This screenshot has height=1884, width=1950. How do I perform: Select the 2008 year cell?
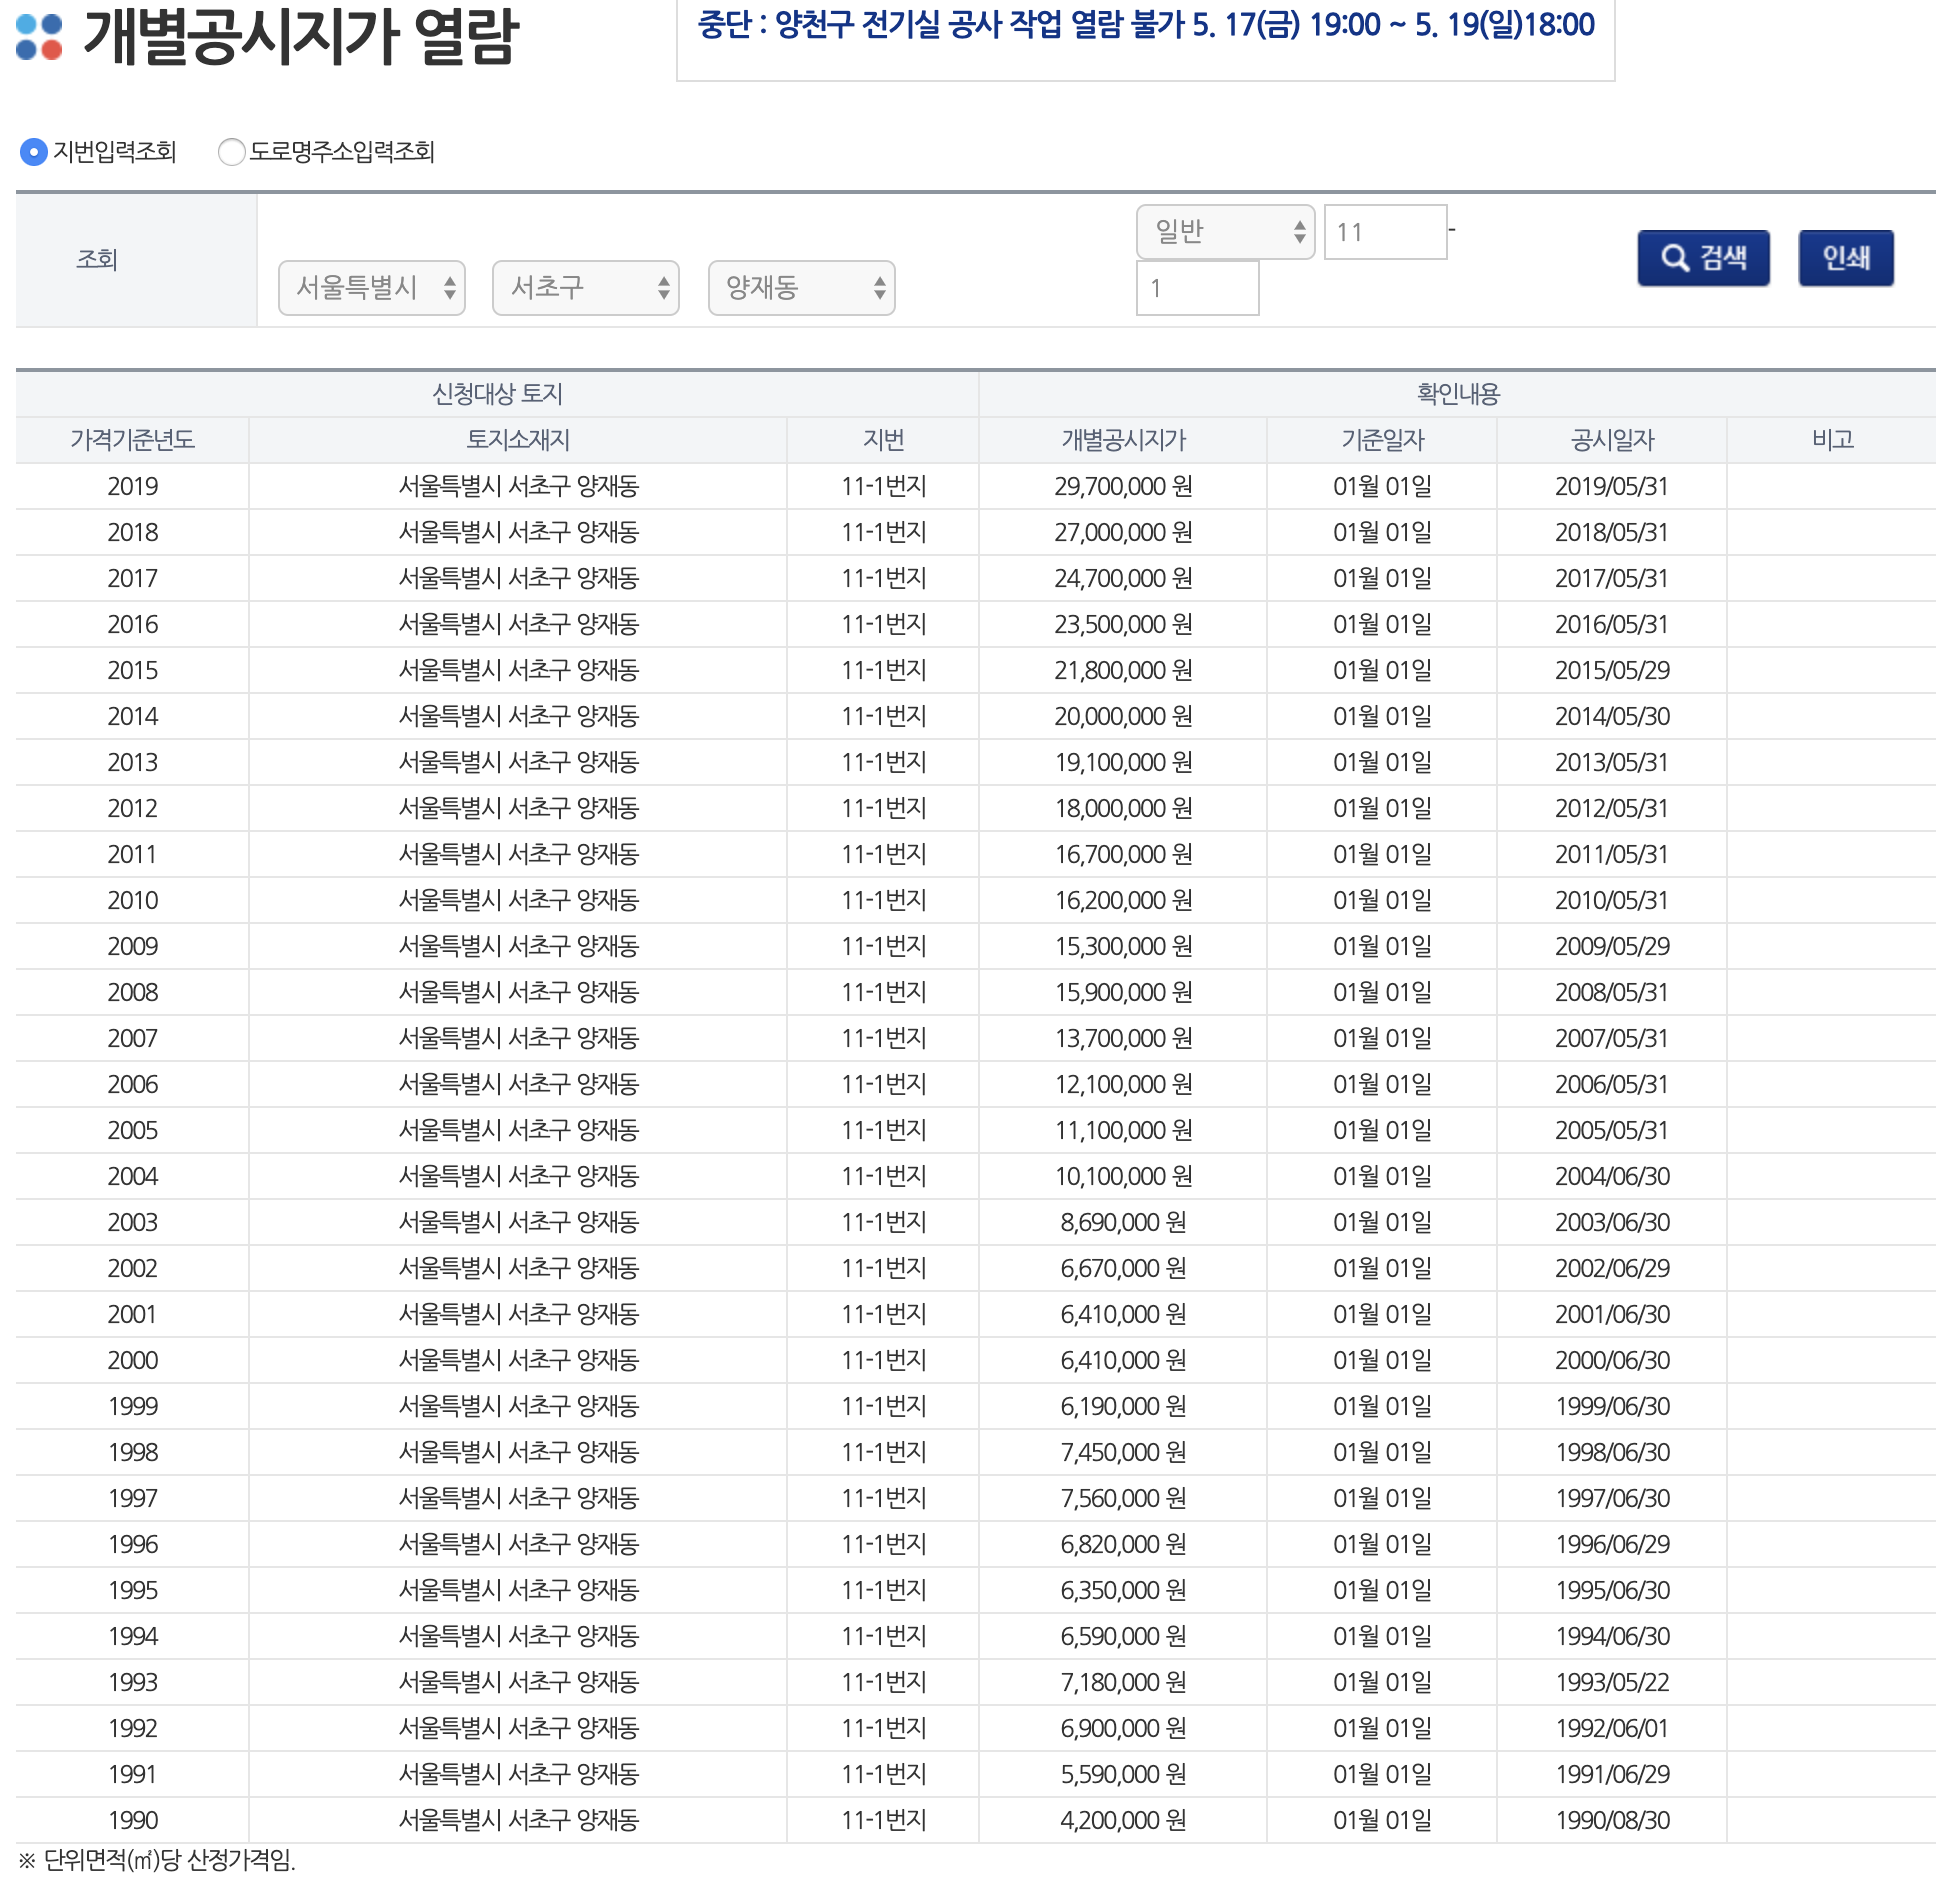point(132,992)
